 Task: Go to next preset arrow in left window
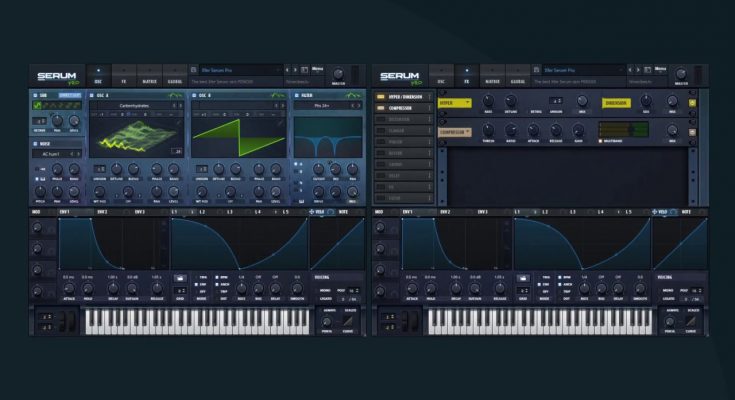click(295, 70)
